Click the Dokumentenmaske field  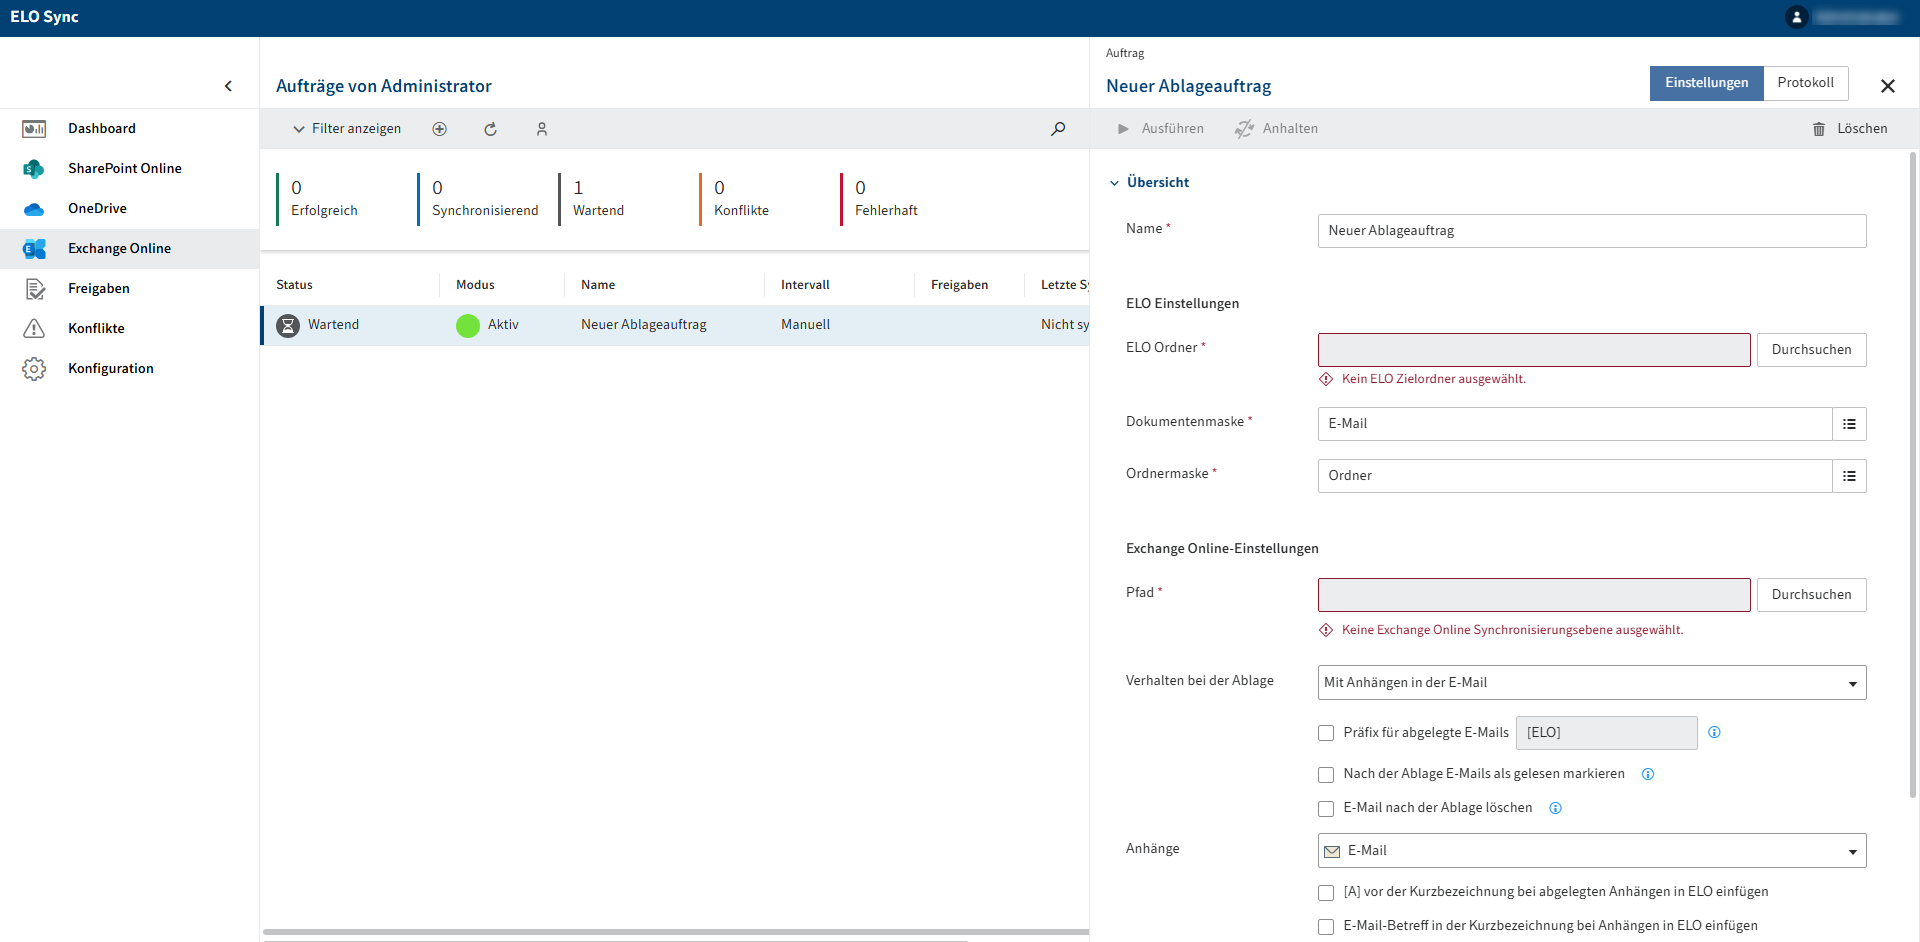pyautogui.click(x=1575, y=424)
